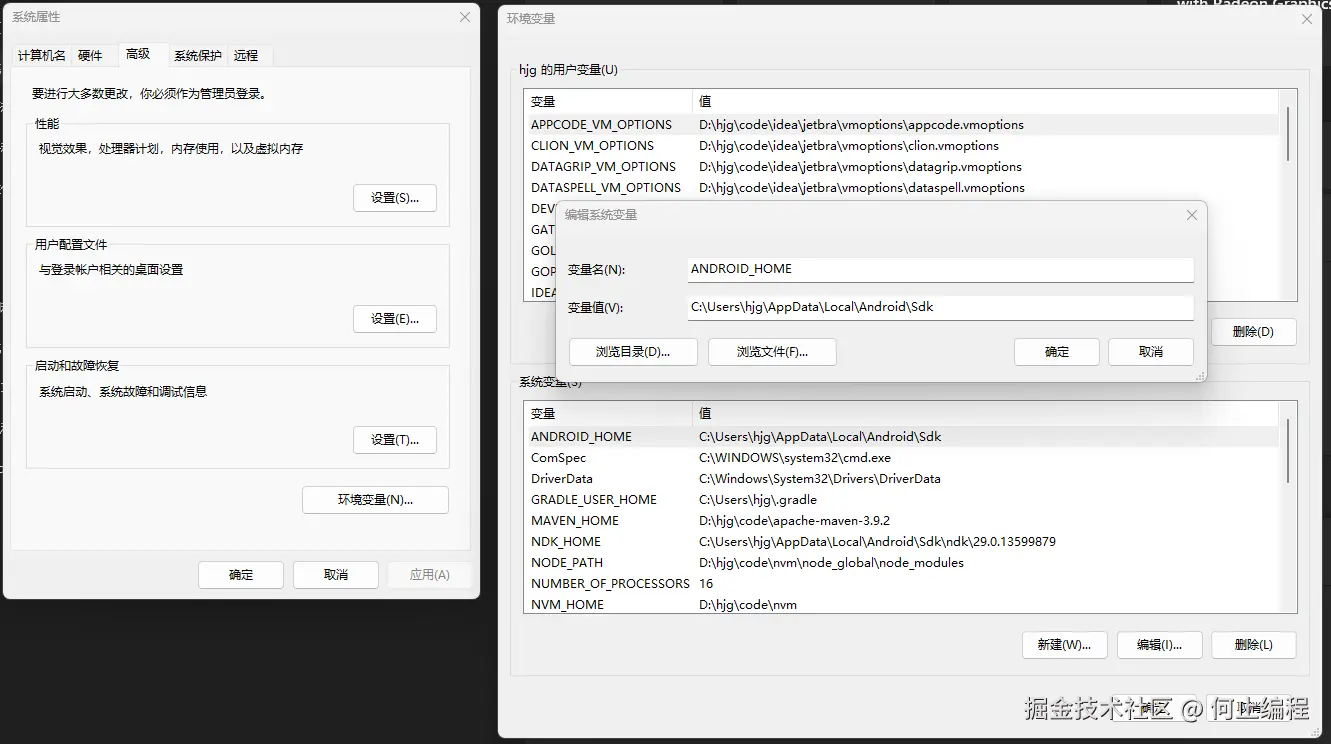Focus the 变量名 input field
This screenshot has width=1331, height=744.
pos(940,270)
